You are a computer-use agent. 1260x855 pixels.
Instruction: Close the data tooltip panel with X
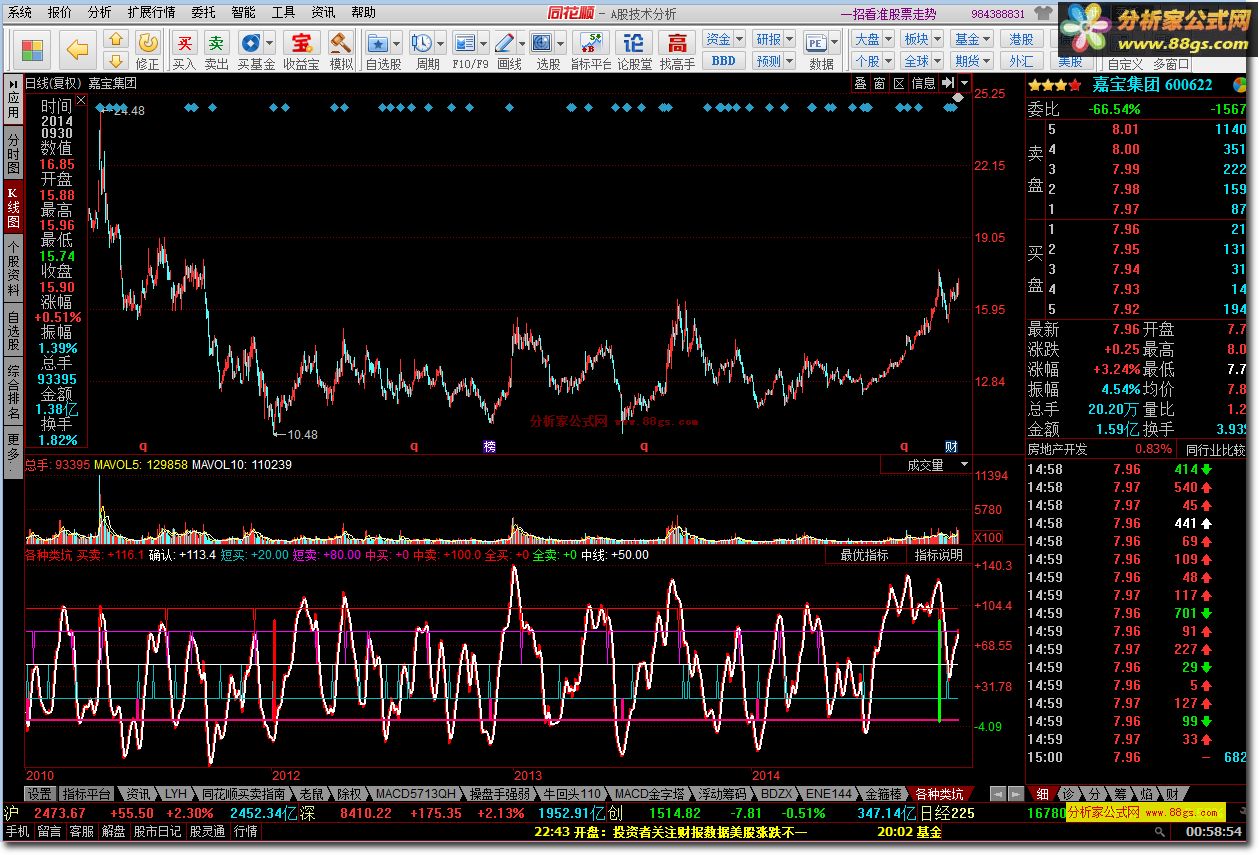(x=81, y=99)
